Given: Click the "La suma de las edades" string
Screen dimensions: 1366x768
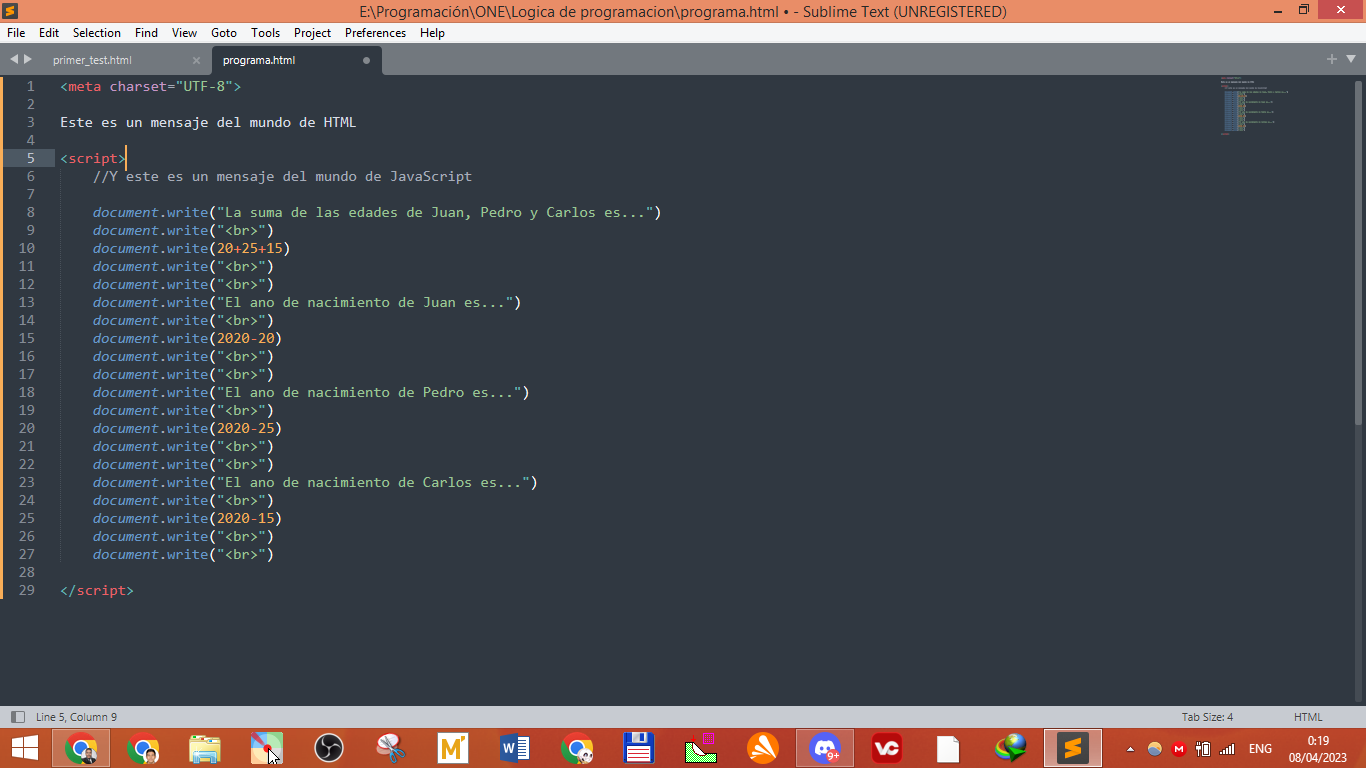Looking at the screenshot, I should pos(436,212).
